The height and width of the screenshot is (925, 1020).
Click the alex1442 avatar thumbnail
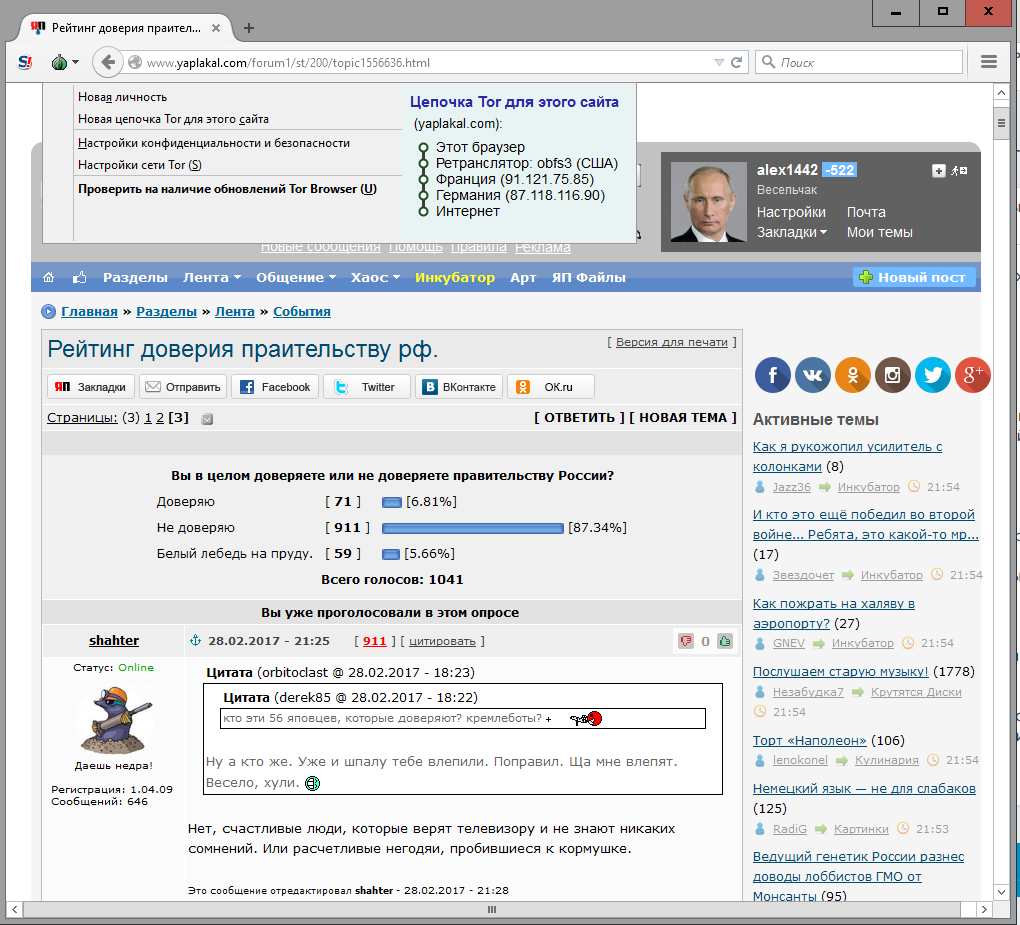708,202
